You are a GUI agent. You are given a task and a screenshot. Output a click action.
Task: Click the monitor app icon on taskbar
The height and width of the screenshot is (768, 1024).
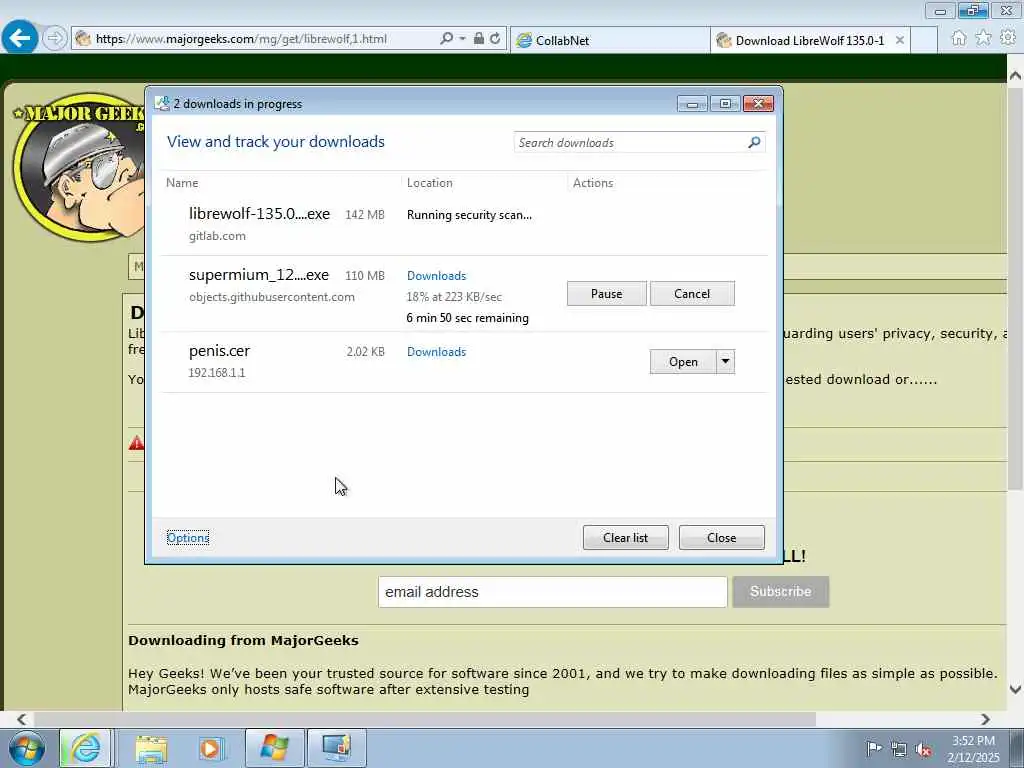[x=336, y=748]
